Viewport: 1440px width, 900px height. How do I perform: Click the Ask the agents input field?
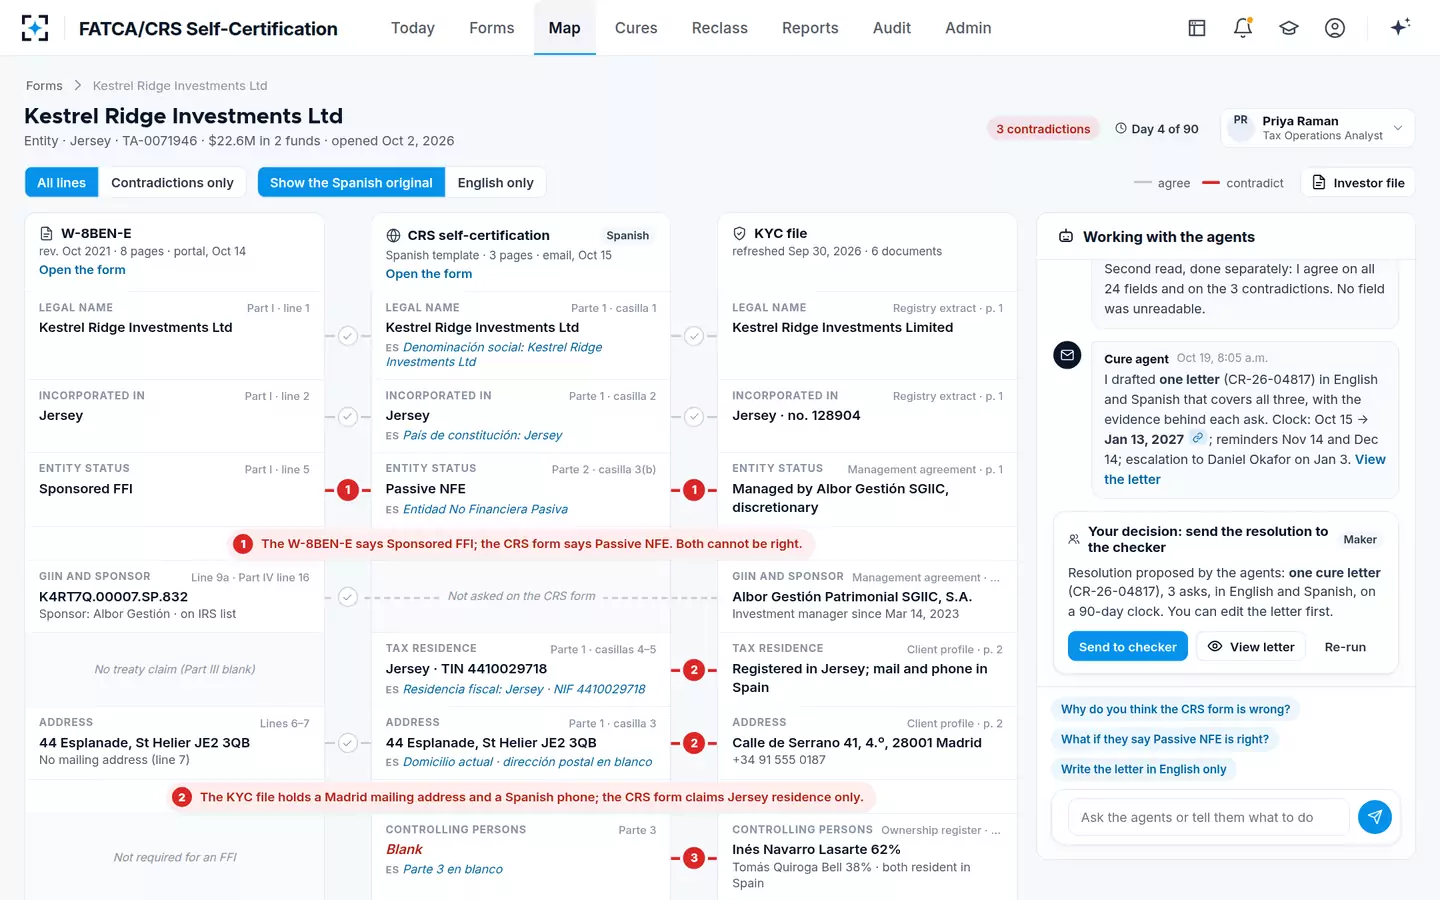coord(1208,817)
